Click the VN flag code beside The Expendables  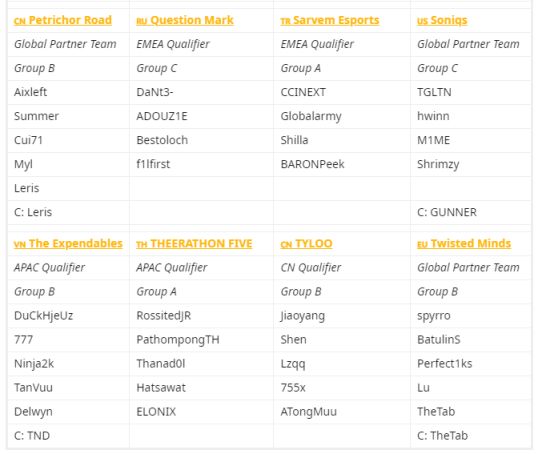click(20, 245)
